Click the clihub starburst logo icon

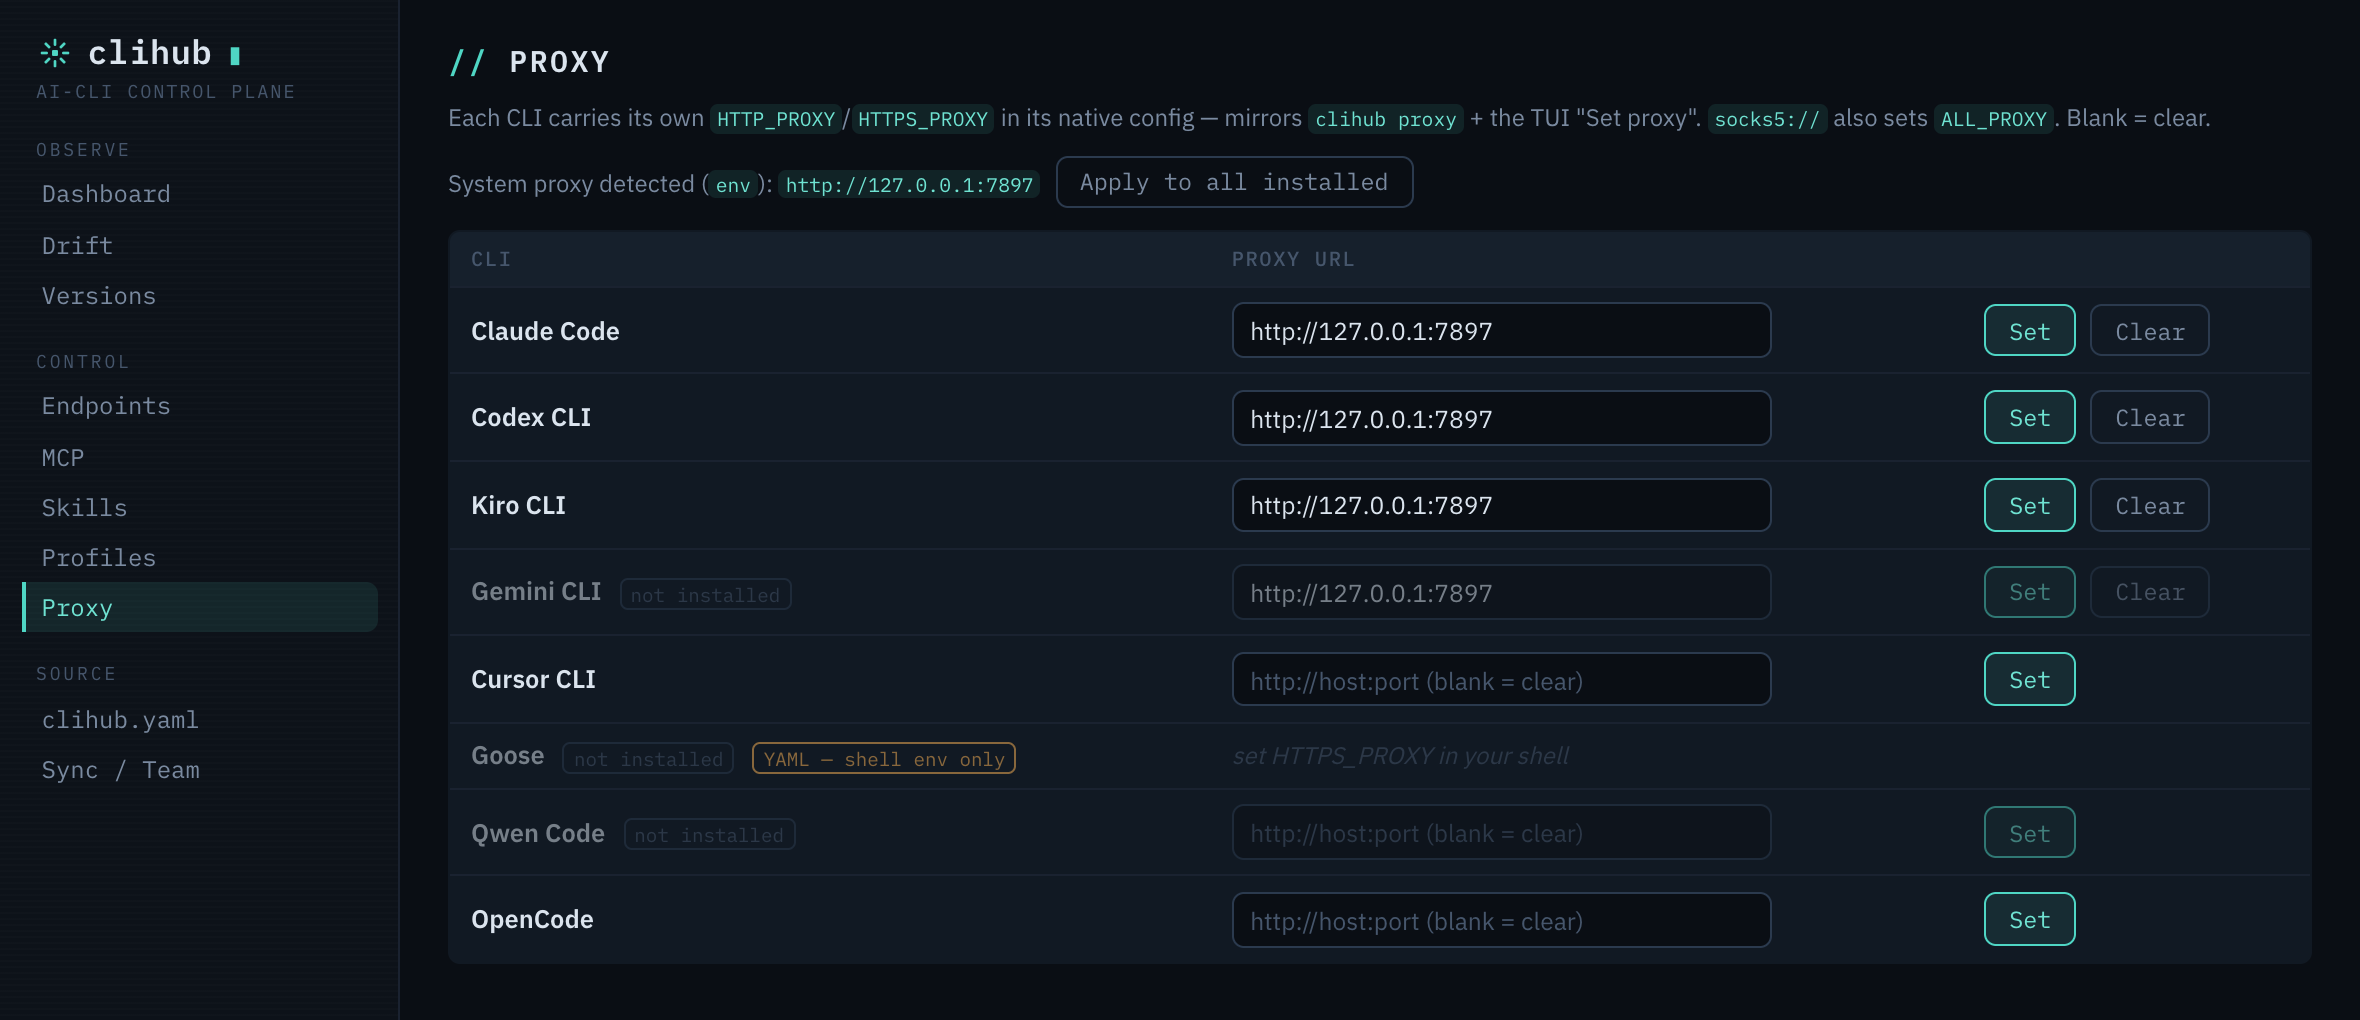[55, 52]
